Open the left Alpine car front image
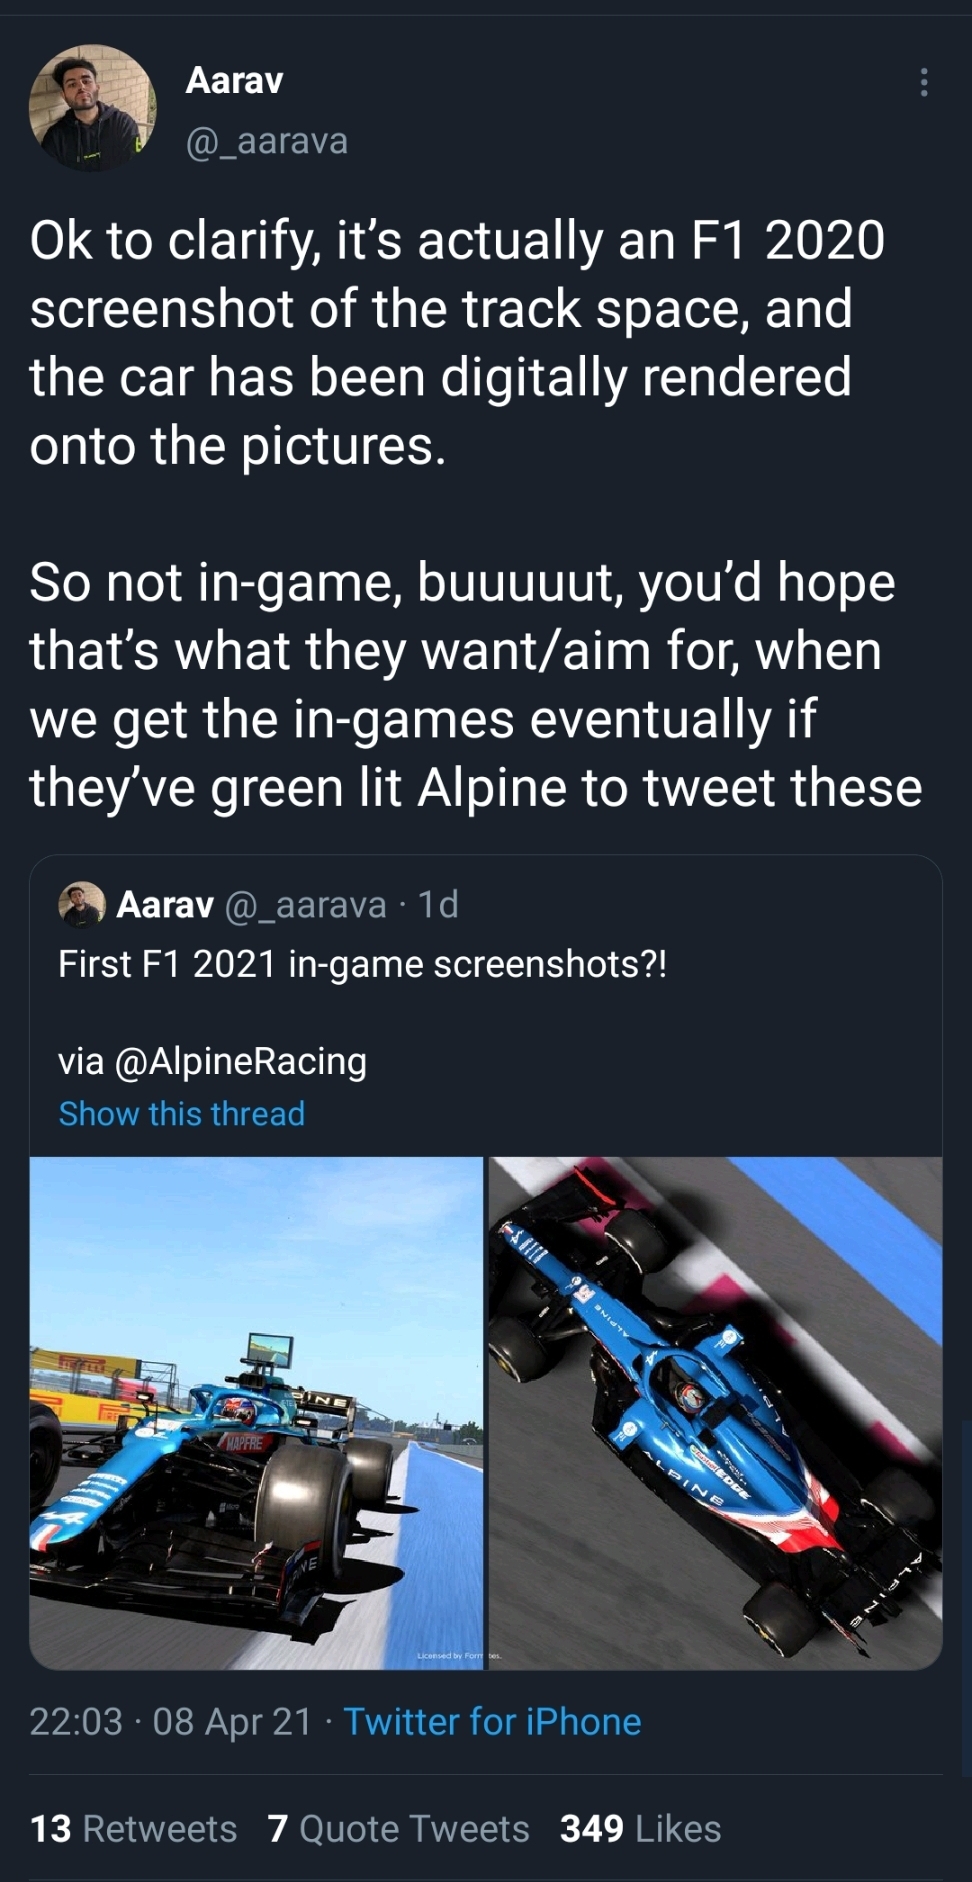 click(x=257, y=1413)
